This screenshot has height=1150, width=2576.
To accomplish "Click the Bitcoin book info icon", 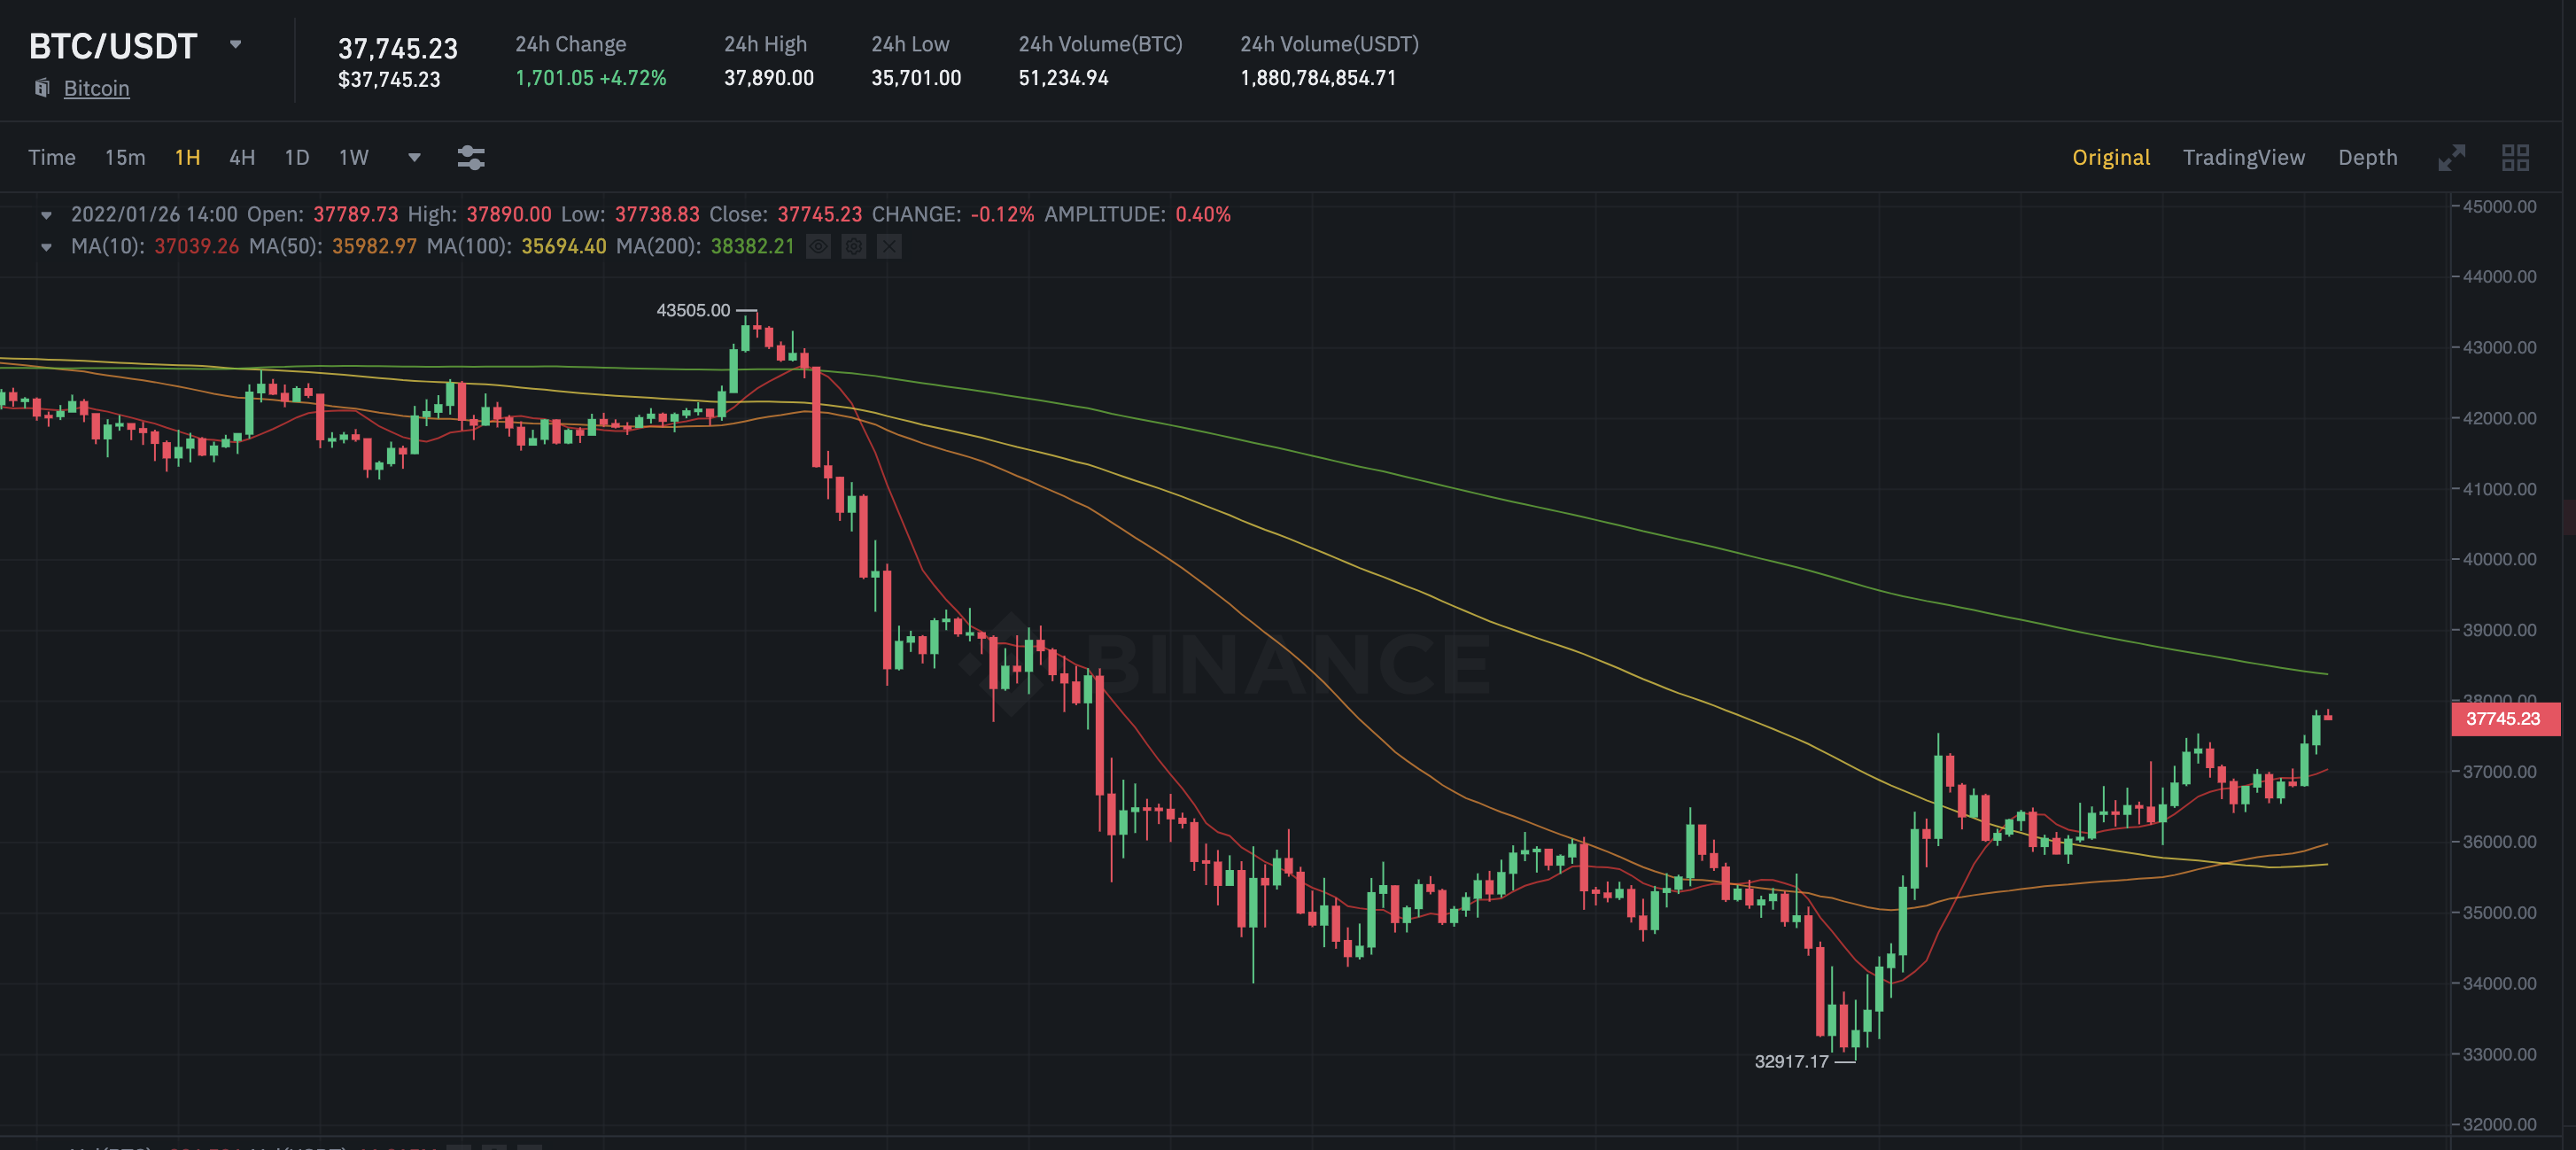I will [x=42, y=88].
